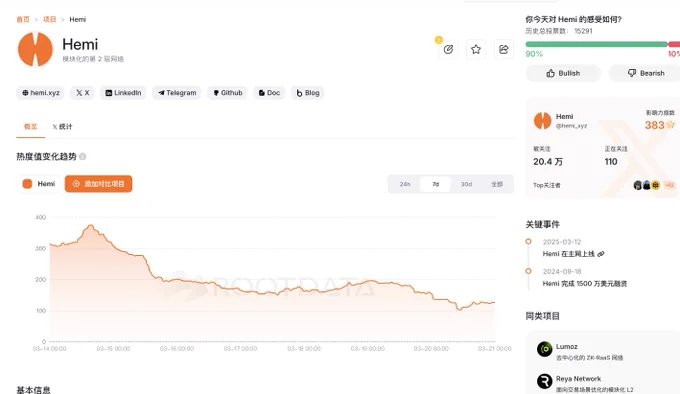Click the 2025-03-12 timeline marker
Image resolution: width=680 pixels, height=394 pixels.
(528, 241)
